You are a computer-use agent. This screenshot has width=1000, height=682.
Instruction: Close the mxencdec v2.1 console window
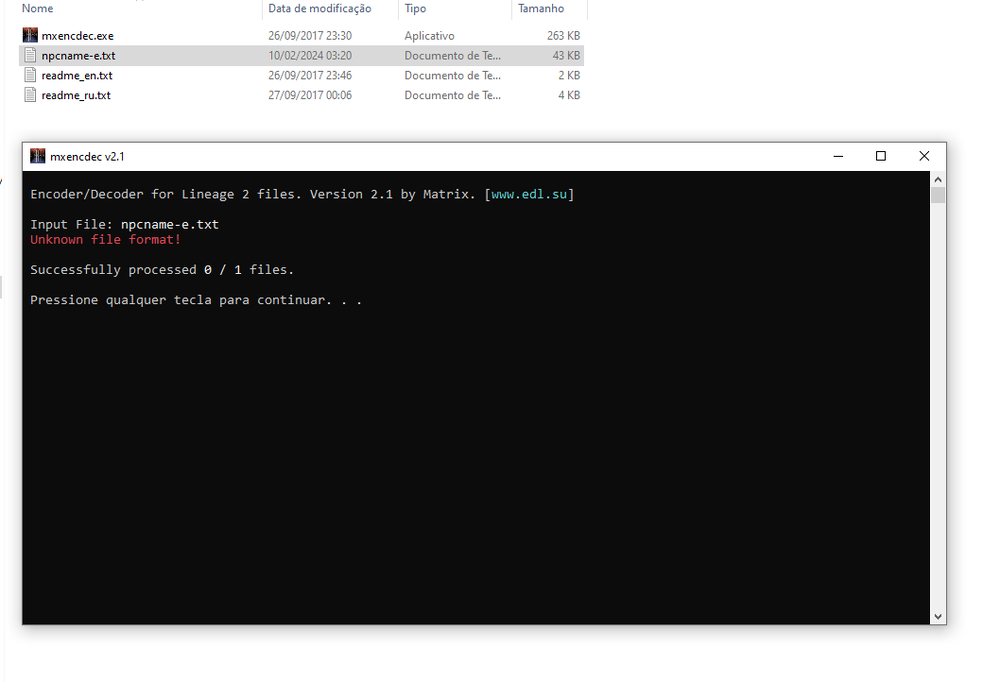point(924,156)
